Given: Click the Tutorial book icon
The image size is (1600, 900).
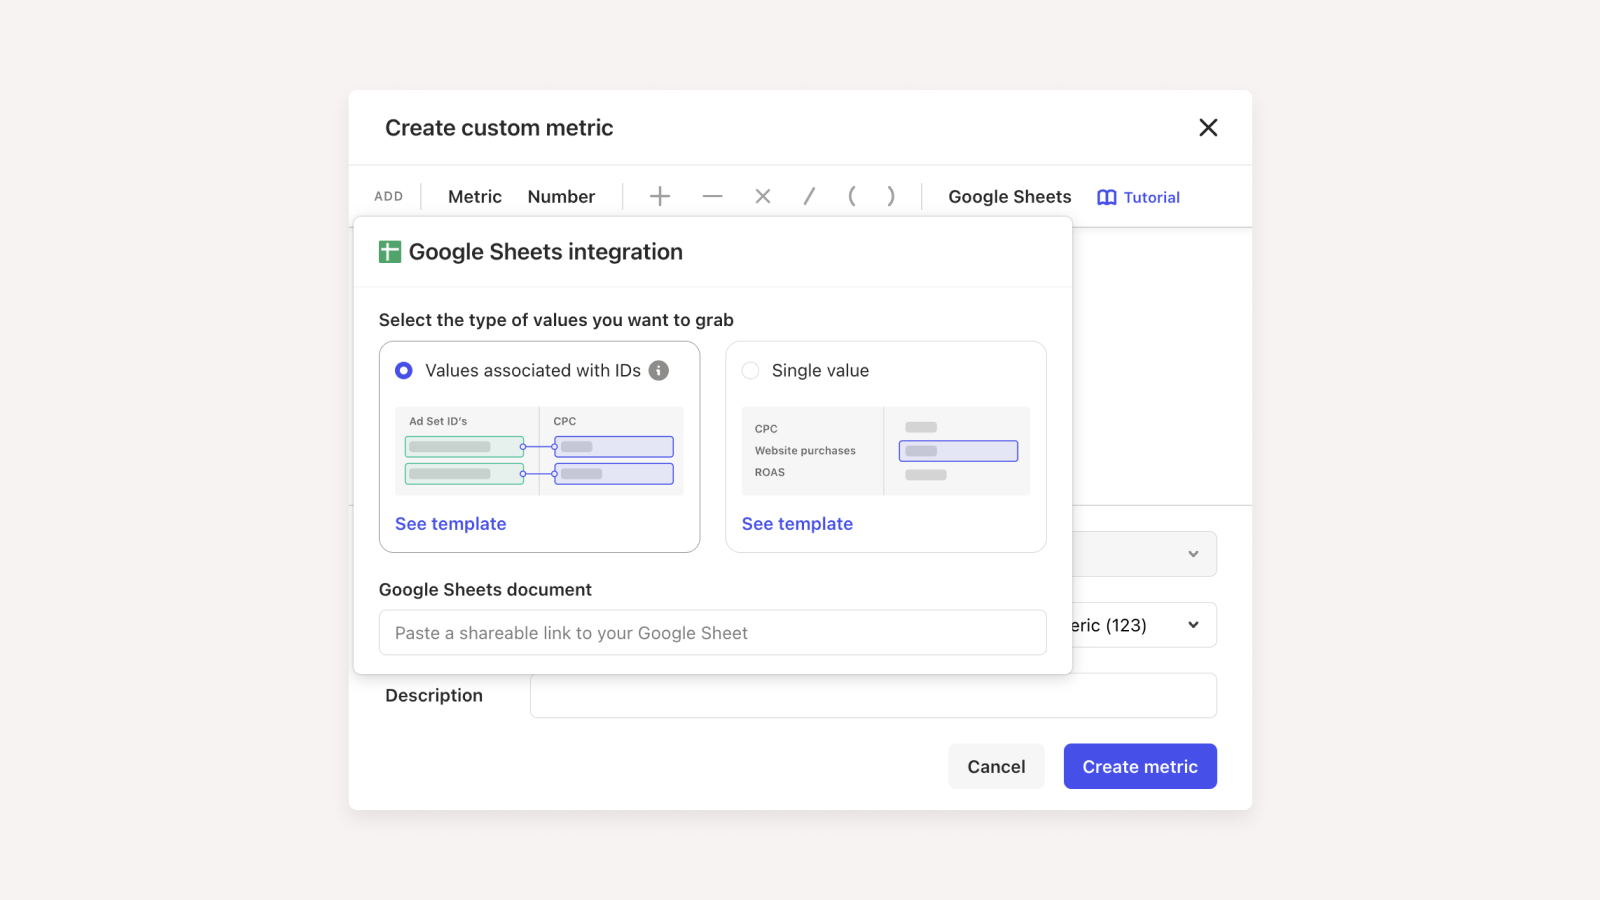Looking at the screenshot, I should click(x=1107, y=198).
